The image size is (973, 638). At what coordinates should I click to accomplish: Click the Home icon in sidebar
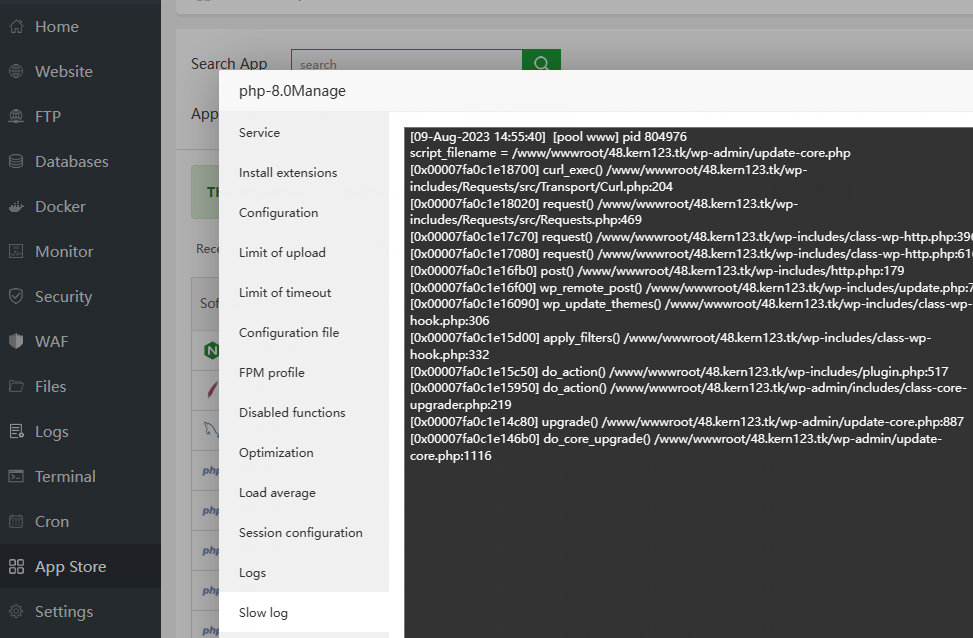[x=16, y=27]
